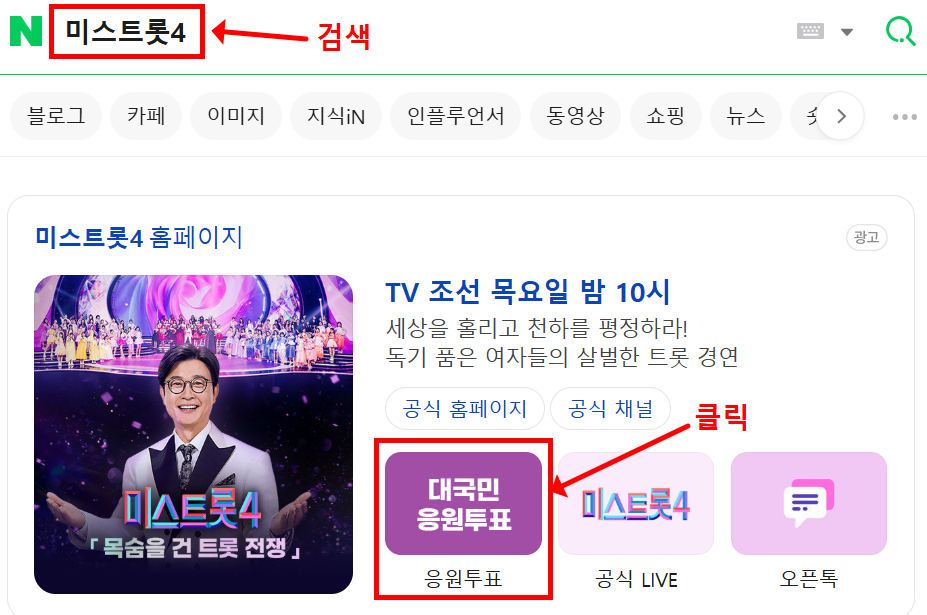Open the on-screen keyboard icon
Viewport: 927px width, 615px height.
click(x=810, y=31)
